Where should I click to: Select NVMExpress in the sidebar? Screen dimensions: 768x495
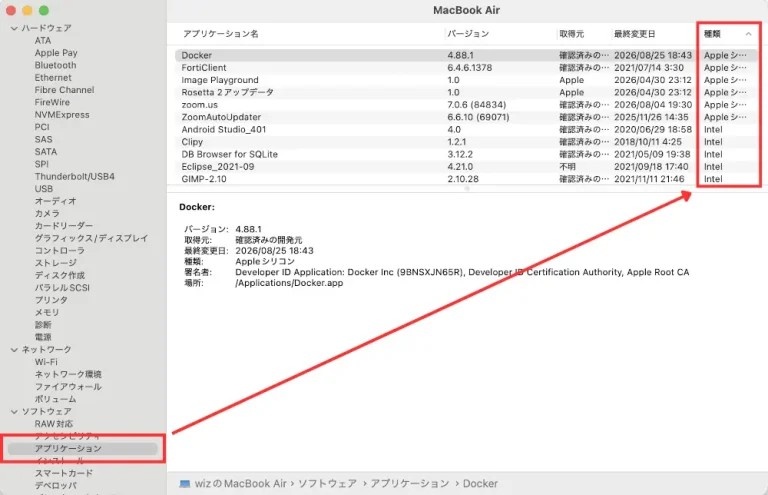tap(62, 115)
